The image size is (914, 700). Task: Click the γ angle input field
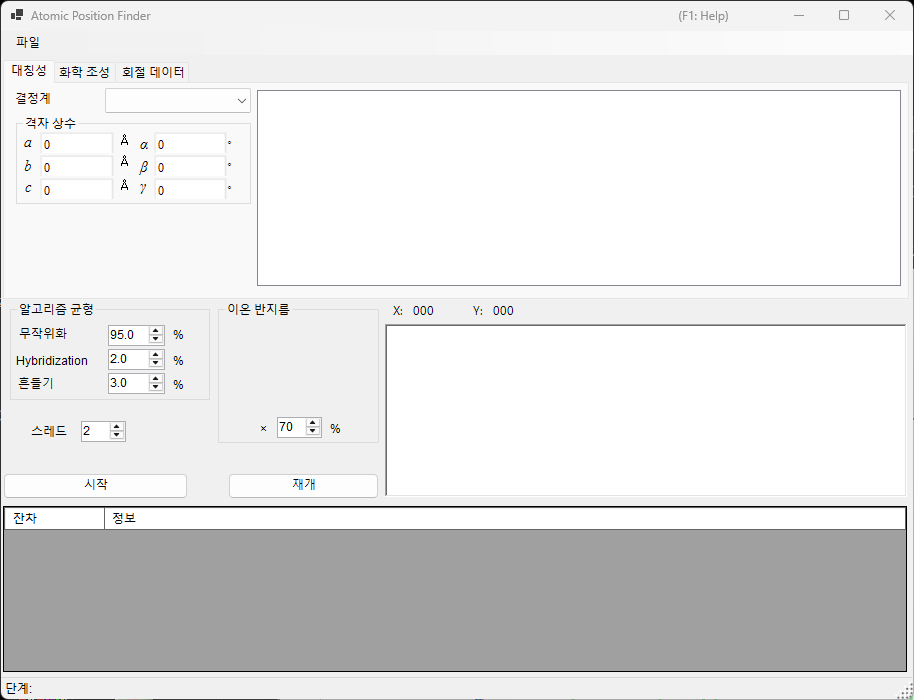190,190
